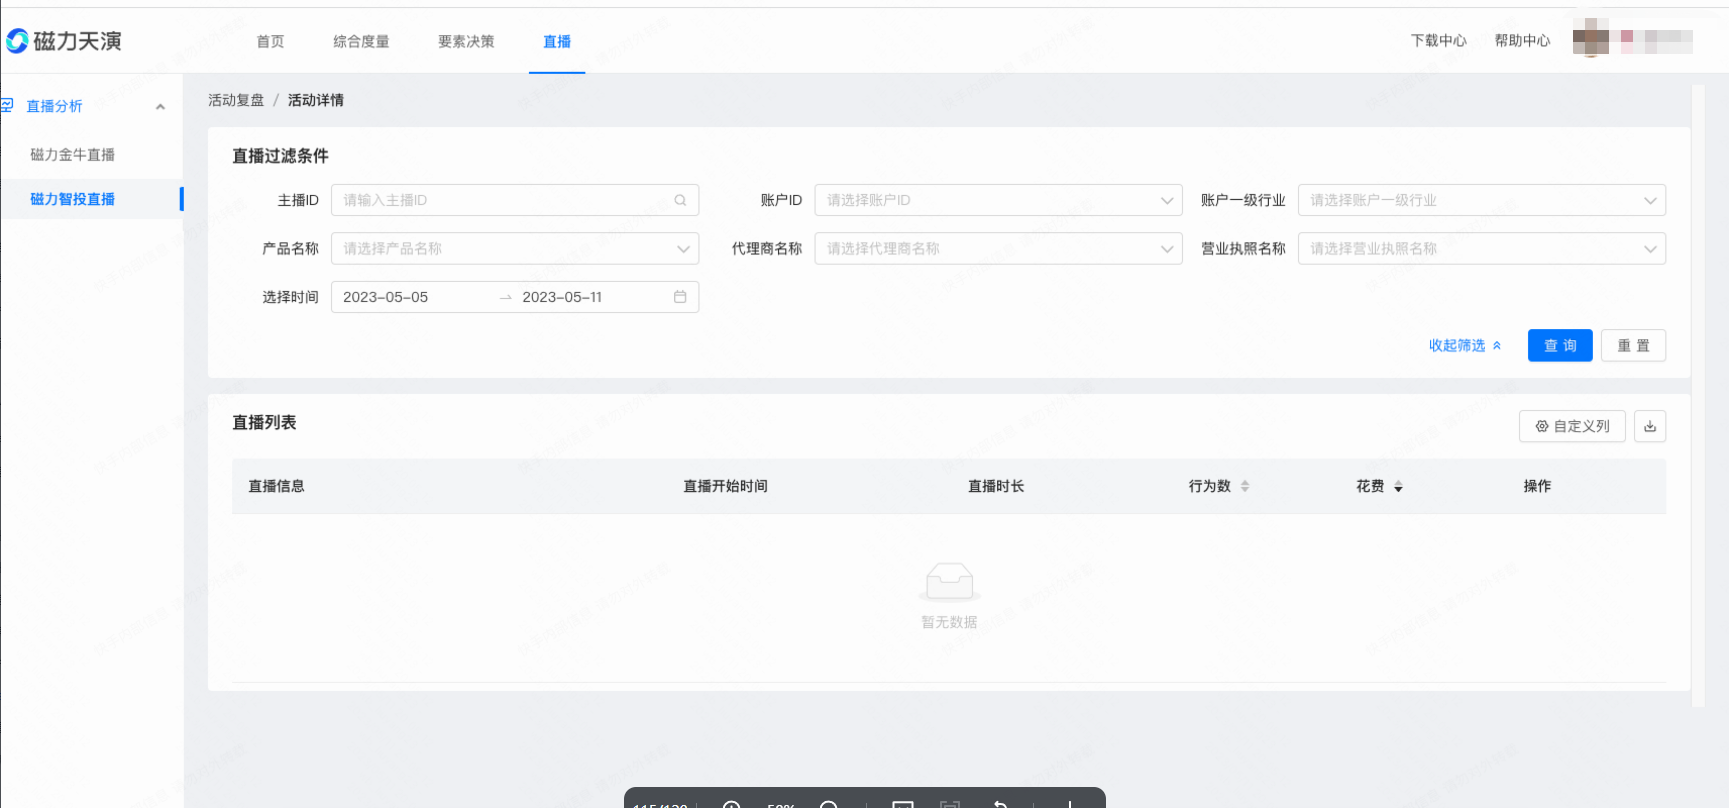Open the 要素决策 tab
This screenshot has width=1729, height=808.
(x=466, y=41)
